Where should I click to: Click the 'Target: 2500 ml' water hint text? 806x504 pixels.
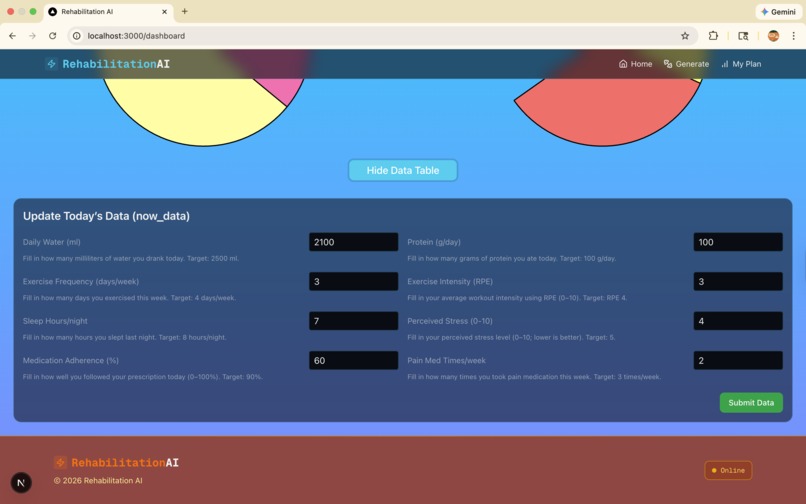(213, 258)
